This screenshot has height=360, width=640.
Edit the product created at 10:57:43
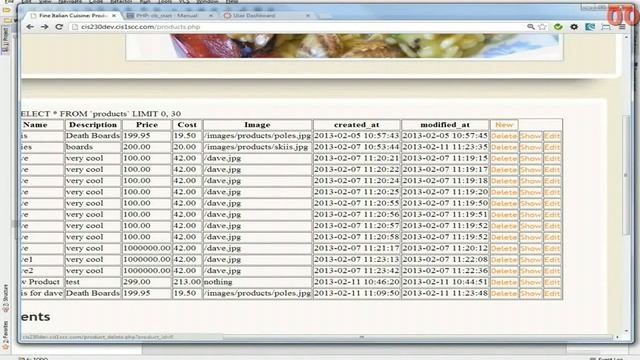(552, 136)
